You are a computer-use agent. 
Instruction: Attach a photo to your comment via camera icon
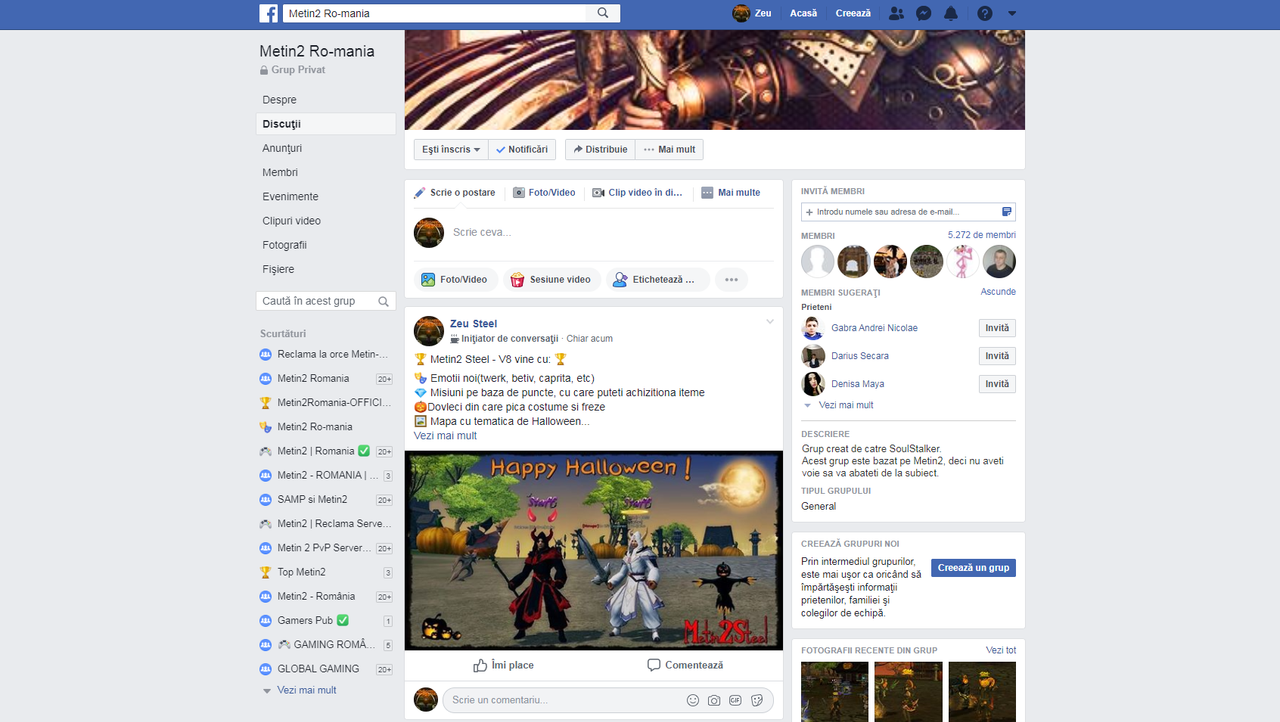pos(714,700)
